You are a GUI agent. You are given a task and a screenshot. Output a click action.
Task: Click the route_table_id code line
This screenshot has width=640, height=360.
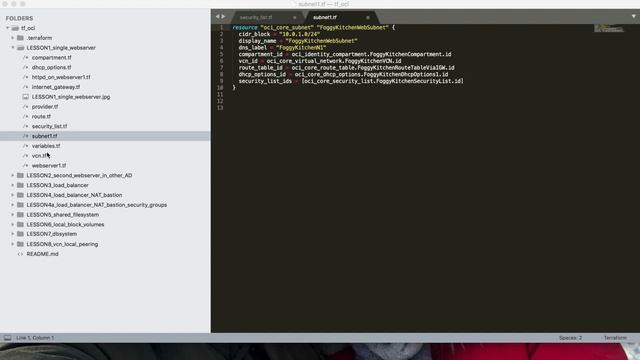pyautogui.click(x=347, y=68)
